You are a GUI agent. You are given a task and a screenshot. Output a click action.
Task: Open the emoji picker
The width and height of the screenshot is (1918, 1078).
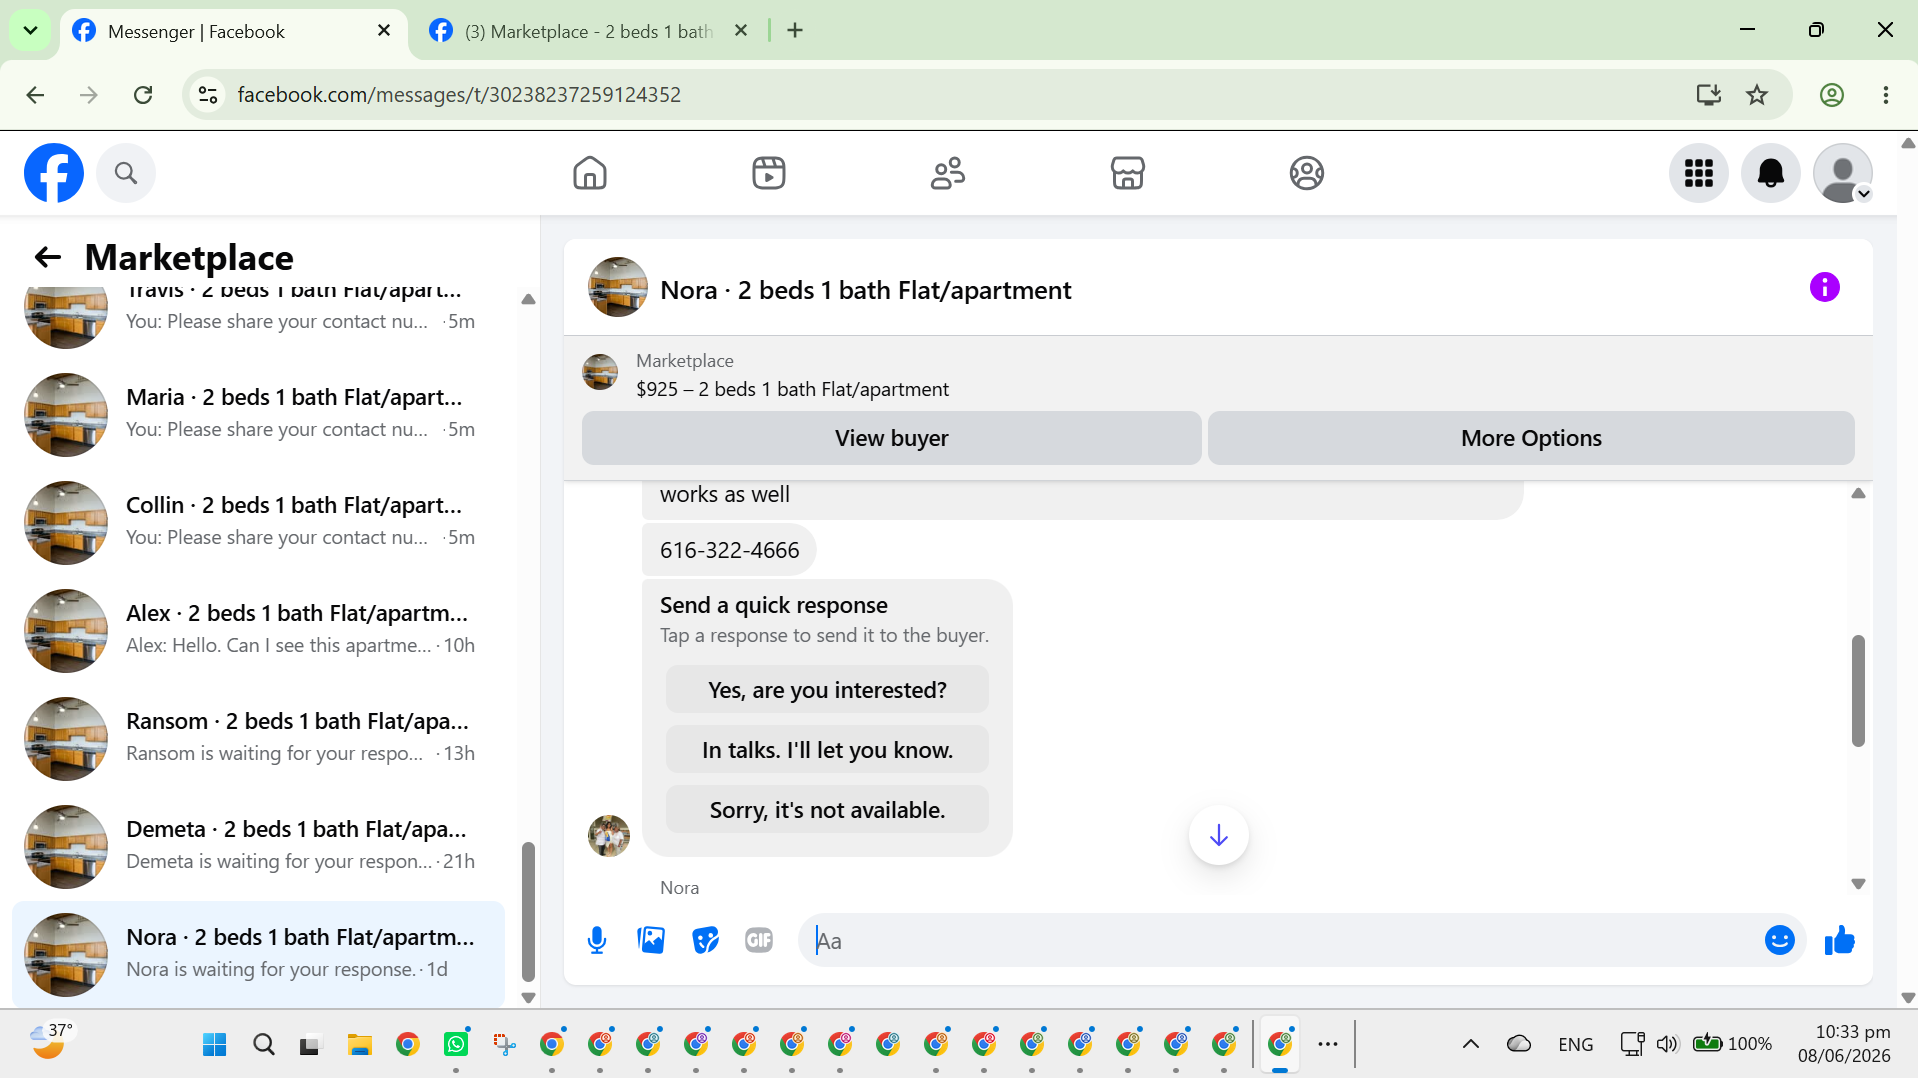pos(1780,940)
